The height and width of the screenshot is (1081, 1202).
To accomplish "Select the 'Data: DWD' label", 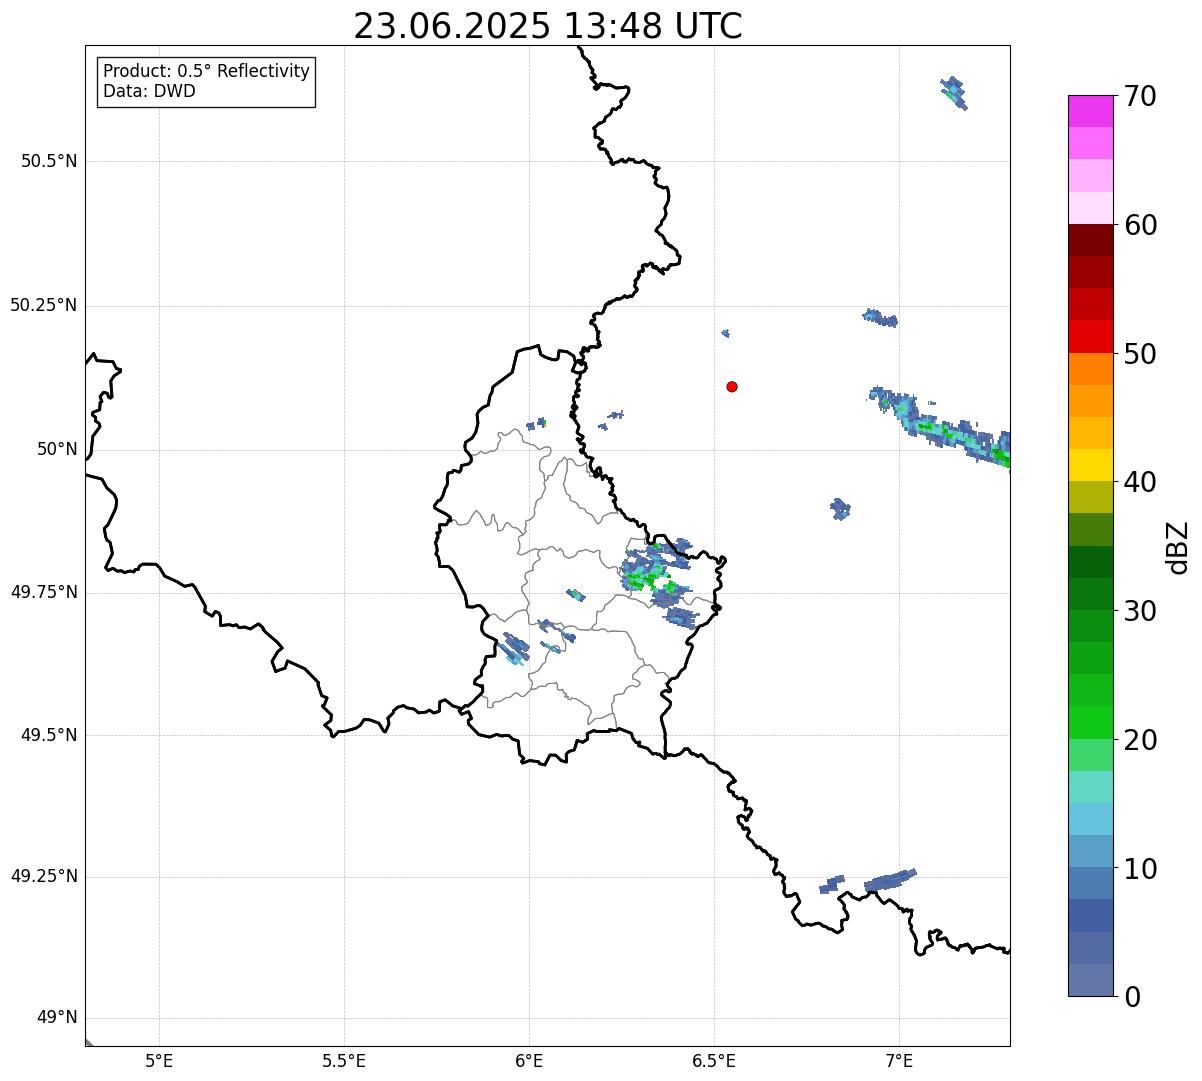I will tap(150, 91).
